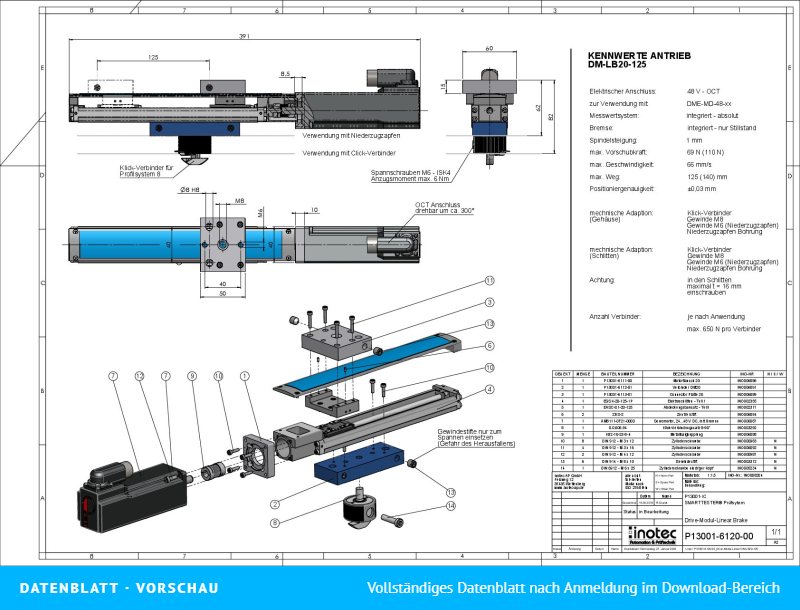Click the 391 overall length dimension
The width and height of the screenshot is (800, 610).
point(244,37)
